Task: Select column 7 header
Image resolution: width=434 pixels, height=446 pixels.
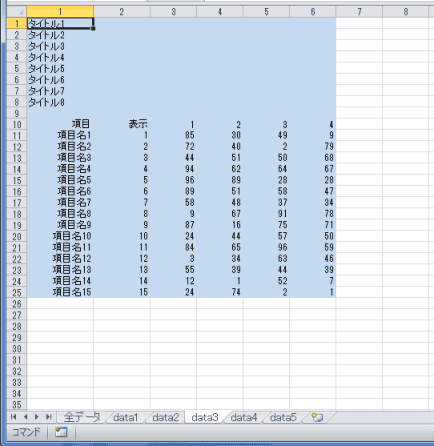Action: tap(359, 12)
